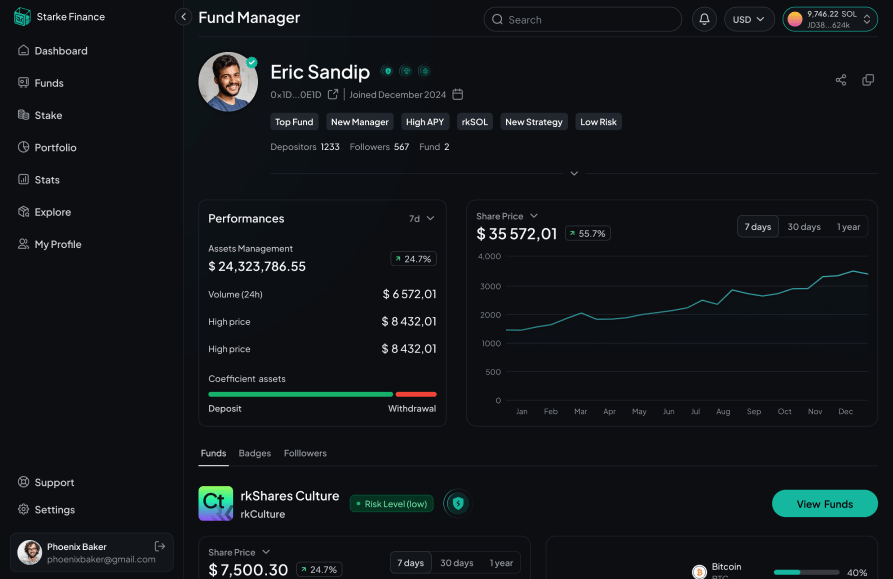
Task: Click the logout icon next to Phoenix Baker
Action: click(x=159, y=546)
